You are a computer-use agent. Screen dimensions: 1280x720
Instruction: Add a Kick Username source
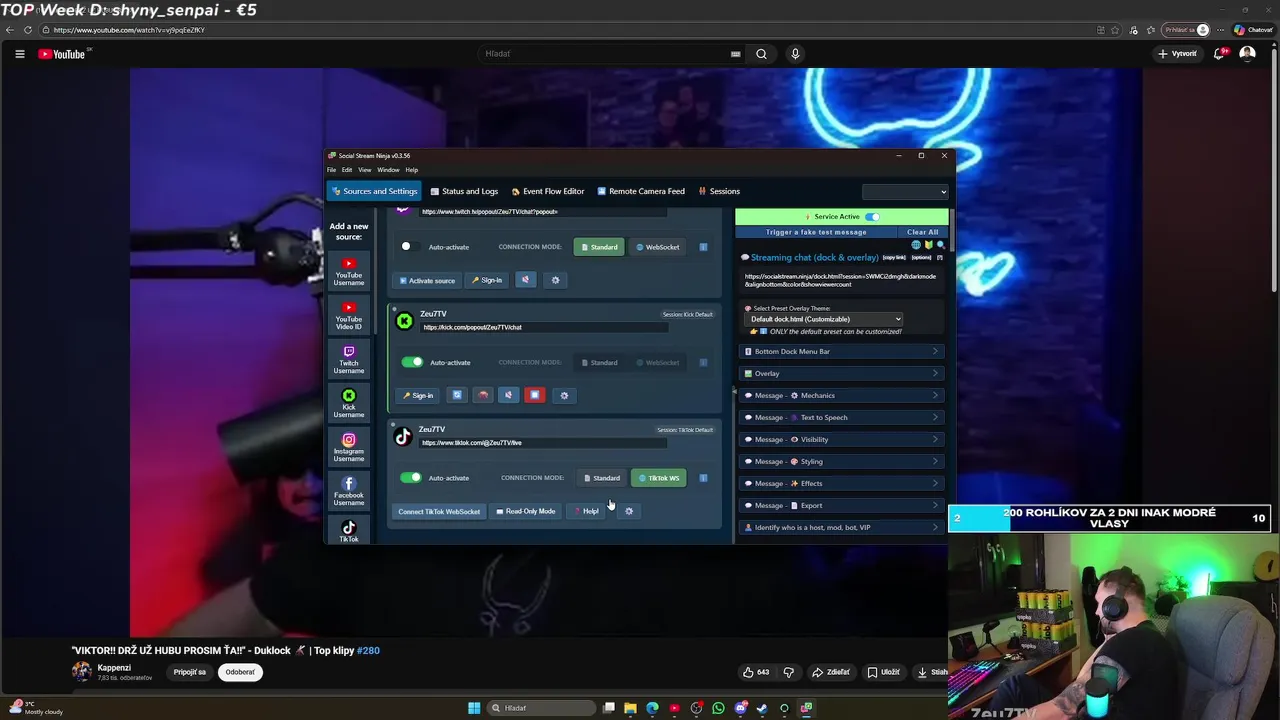click(x=349, y=404)
